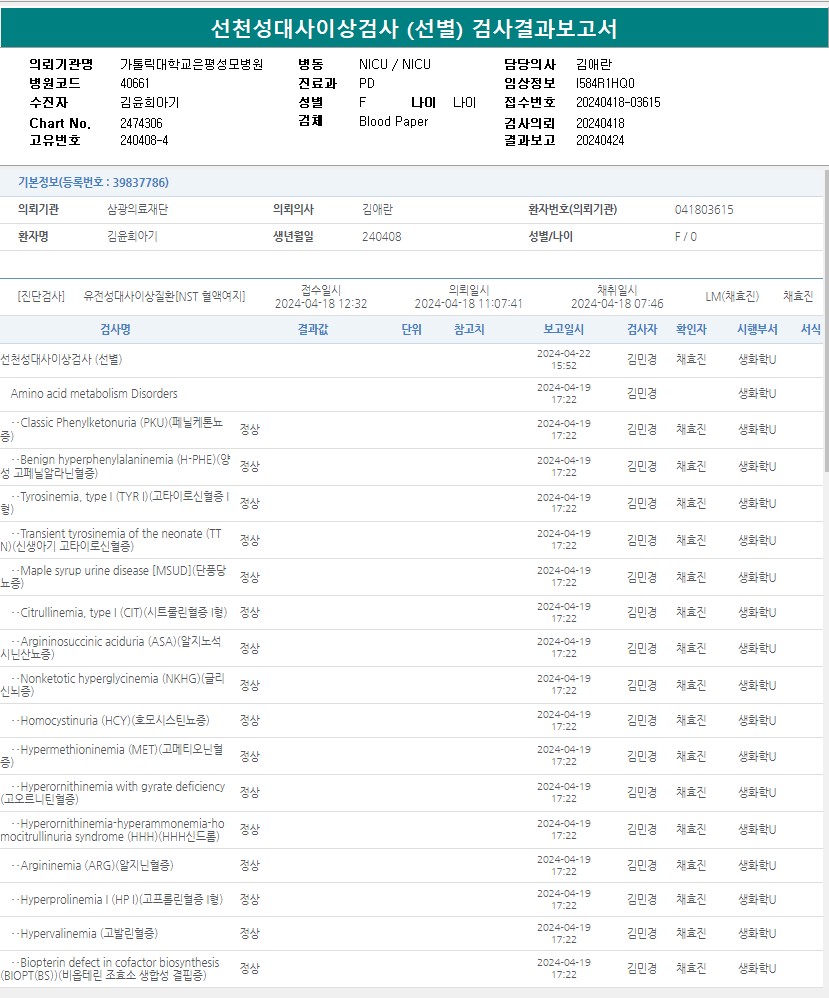Click the 접수일시 value 2024-04-18 12:32
The image size is (829, 998).
pyautogui.click(x=321, y=304)
